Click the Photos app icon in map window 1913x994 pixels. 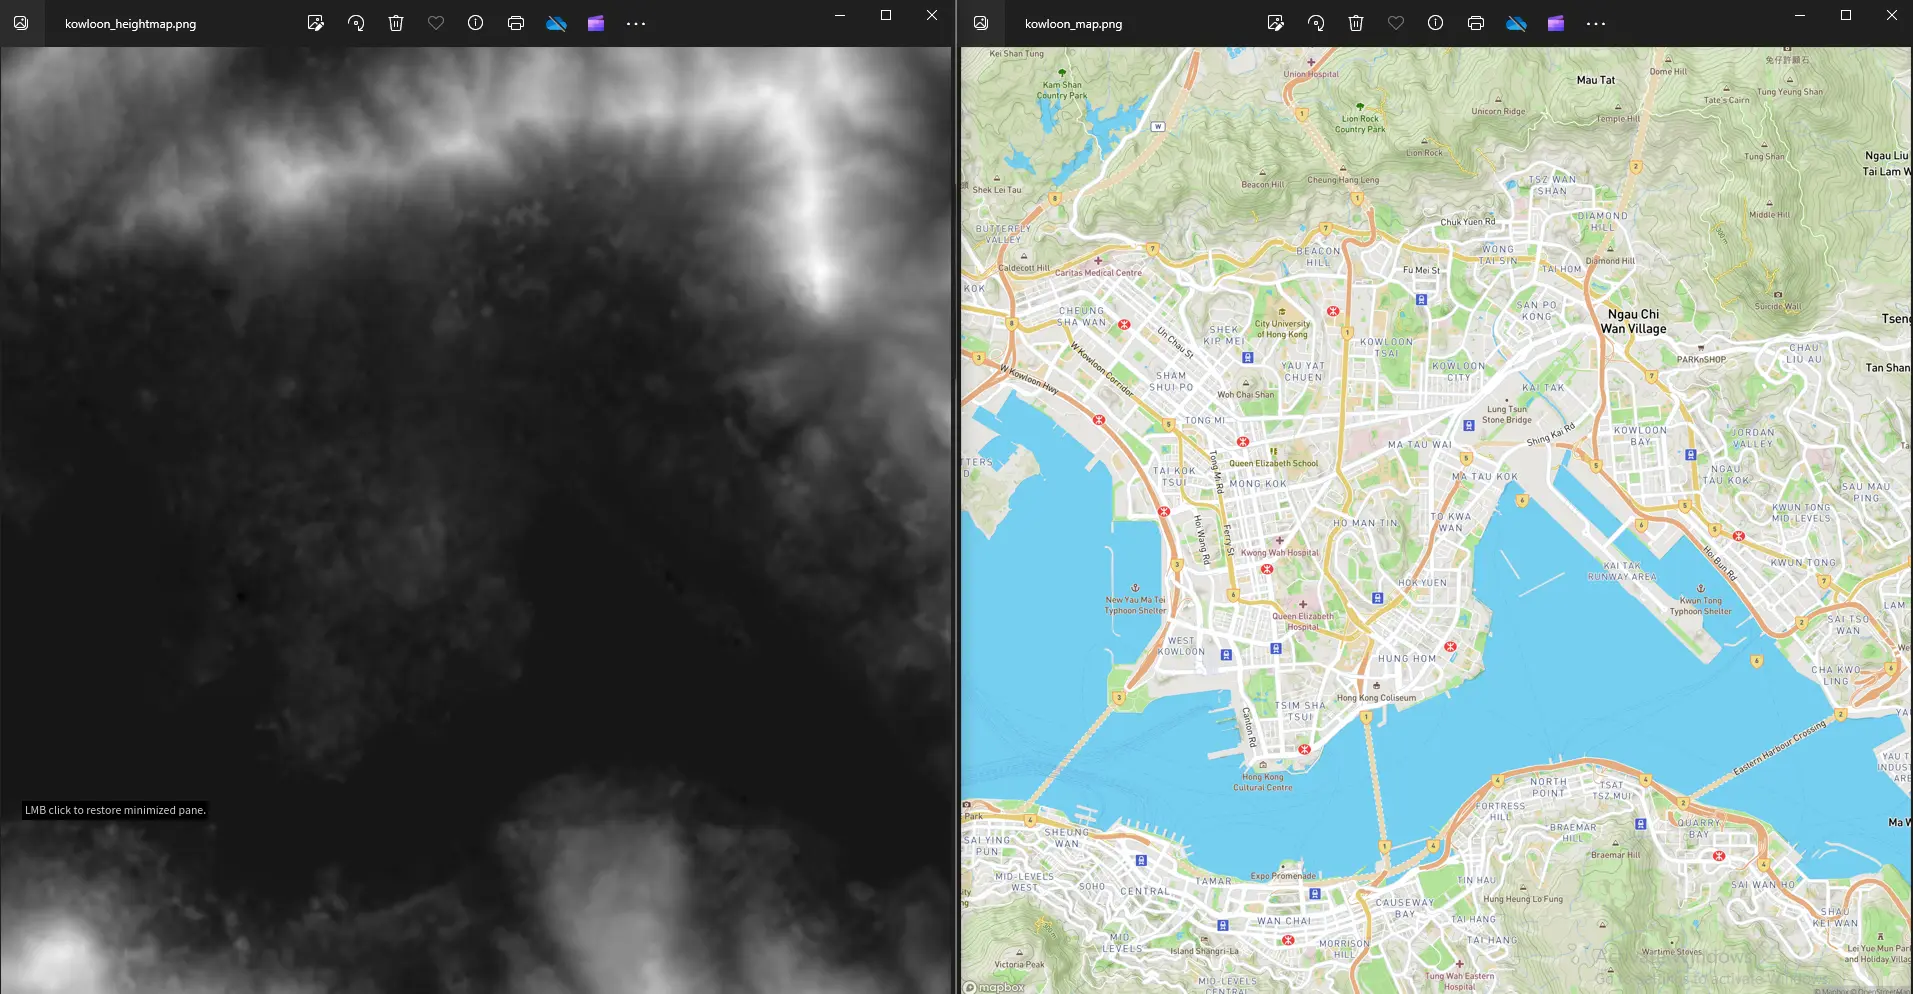981,23
